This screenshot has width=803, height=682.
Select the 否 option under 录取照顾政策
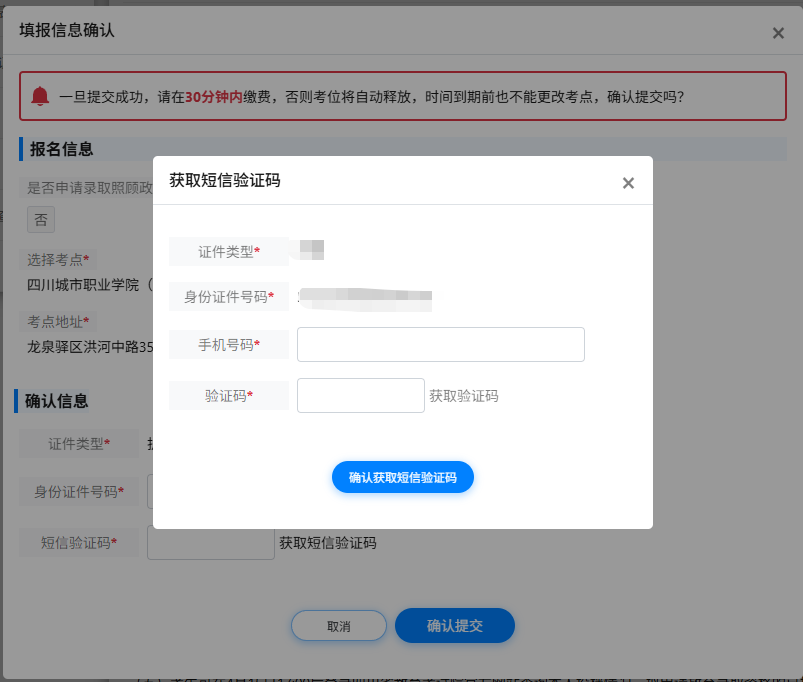(40, 219)
